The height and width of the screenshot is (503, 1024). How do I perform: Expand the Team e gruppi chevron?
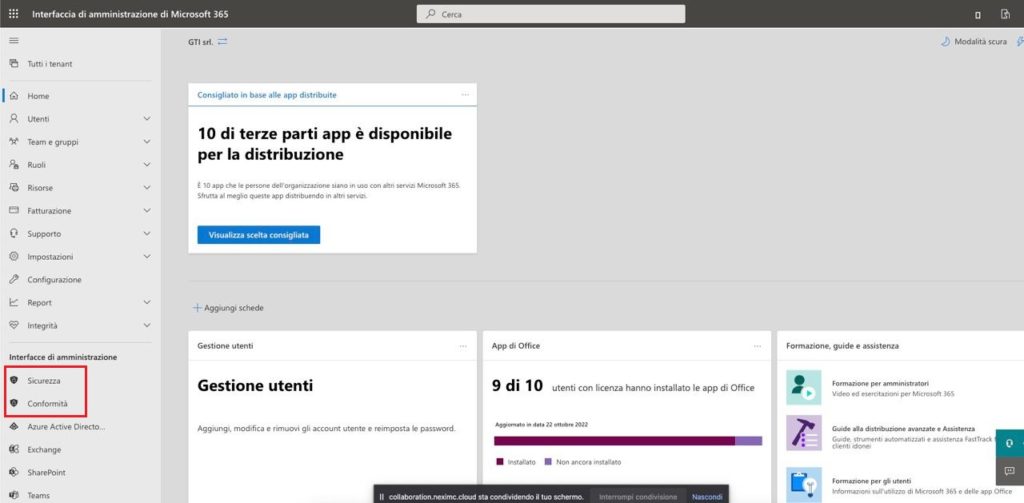point(147,142)
